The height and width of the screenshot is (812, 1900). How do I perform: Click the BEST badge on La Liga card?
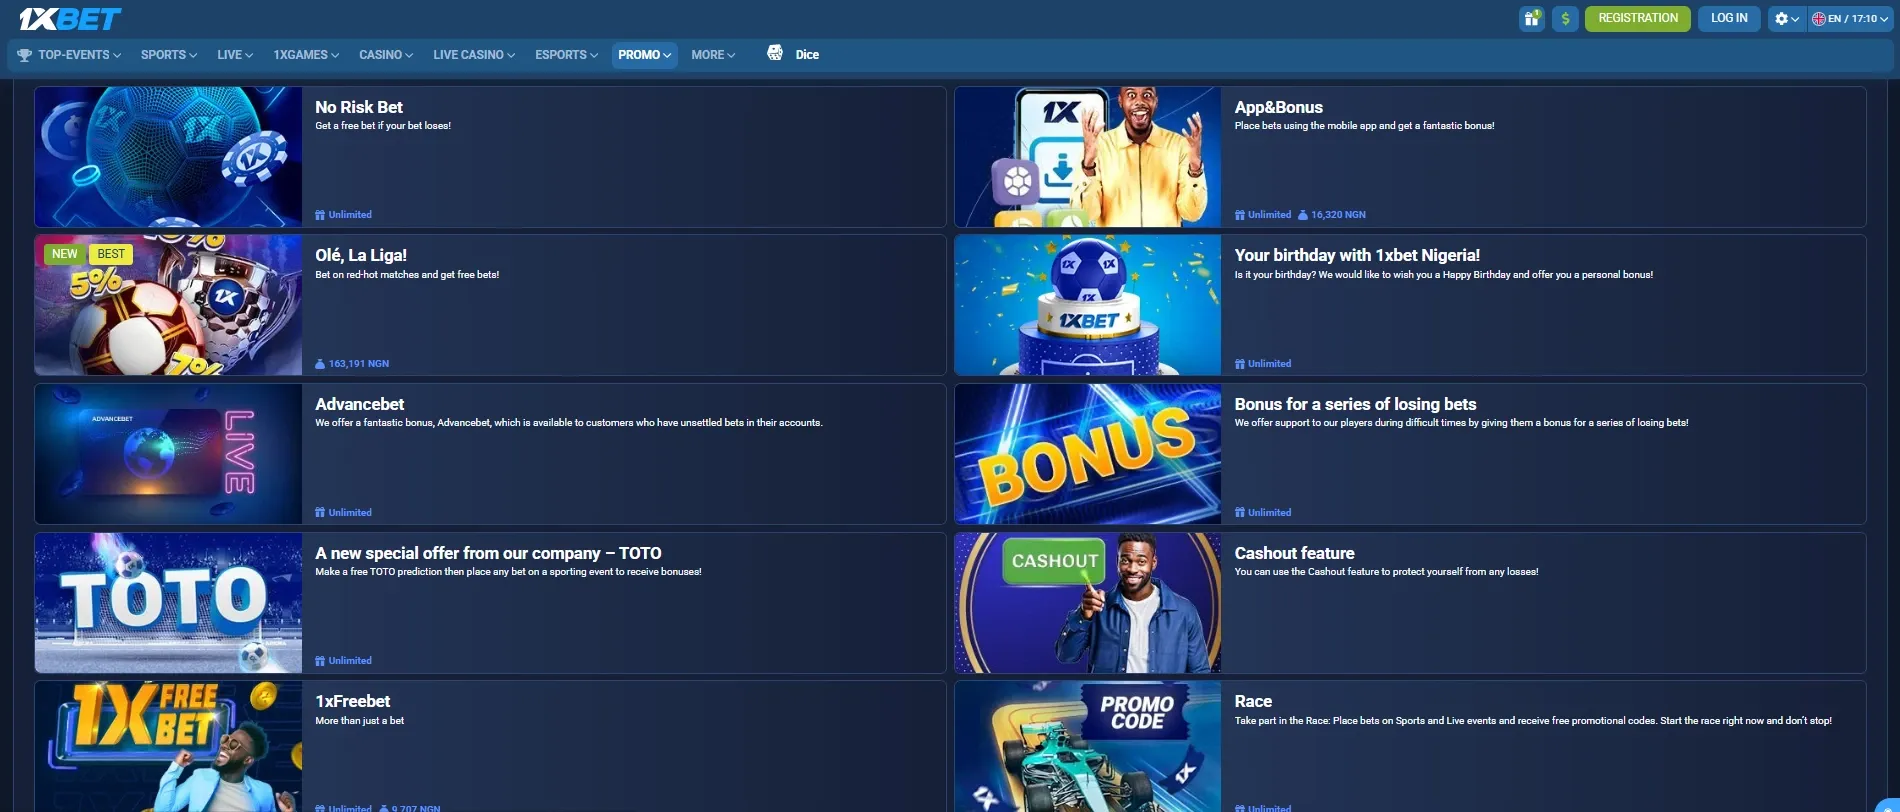click(111, 254)
